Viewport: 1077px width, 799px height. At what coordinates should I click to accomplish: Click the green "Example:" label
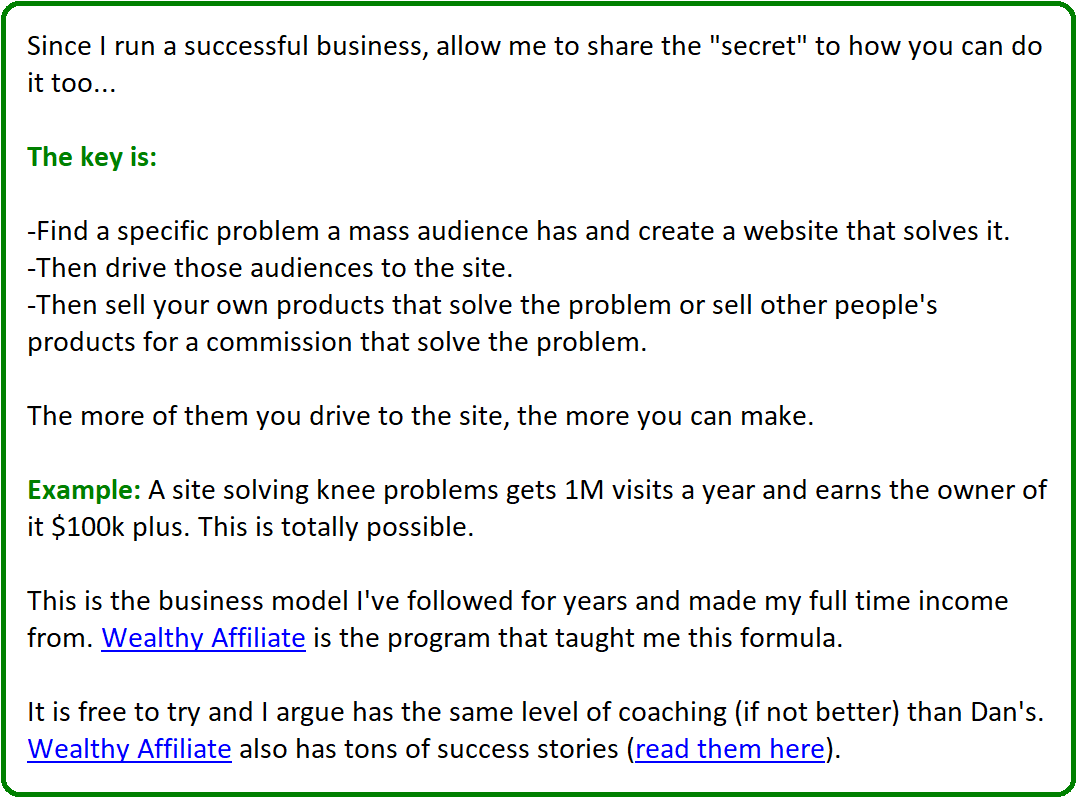point(84,491)
